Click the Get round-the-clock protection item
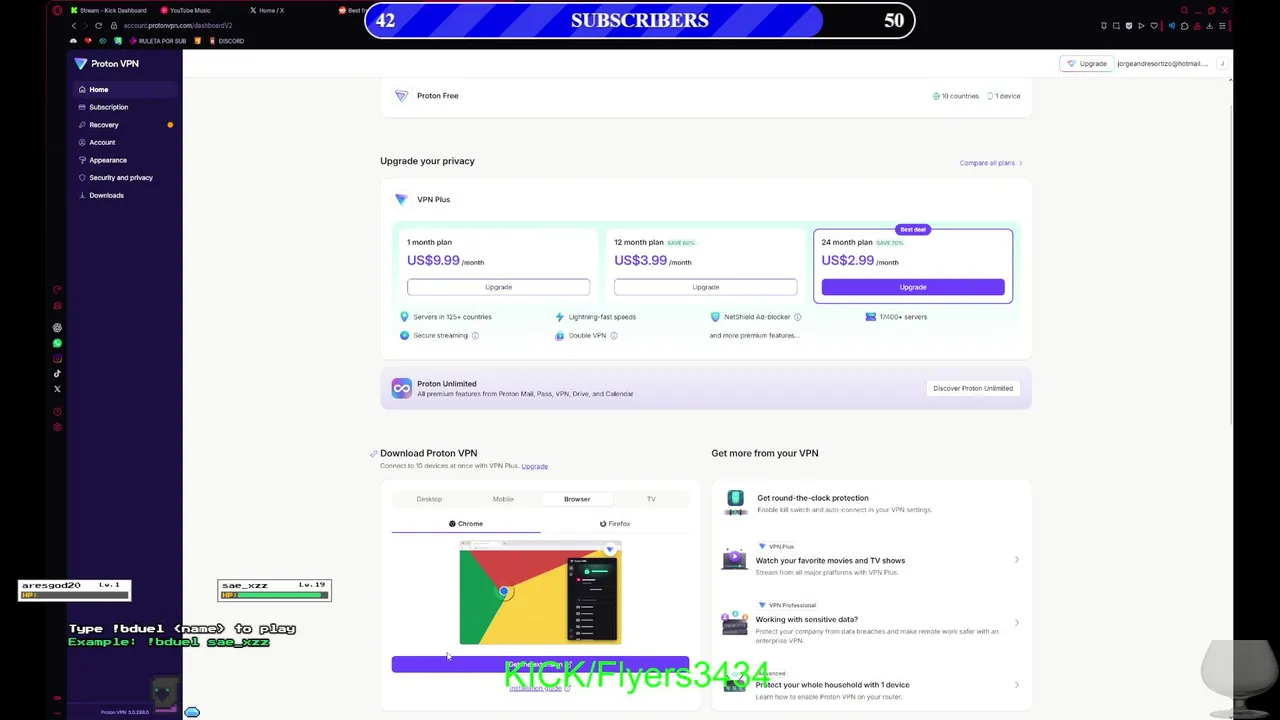Screen dimensions: 1280x720 (x=871, y=503)
